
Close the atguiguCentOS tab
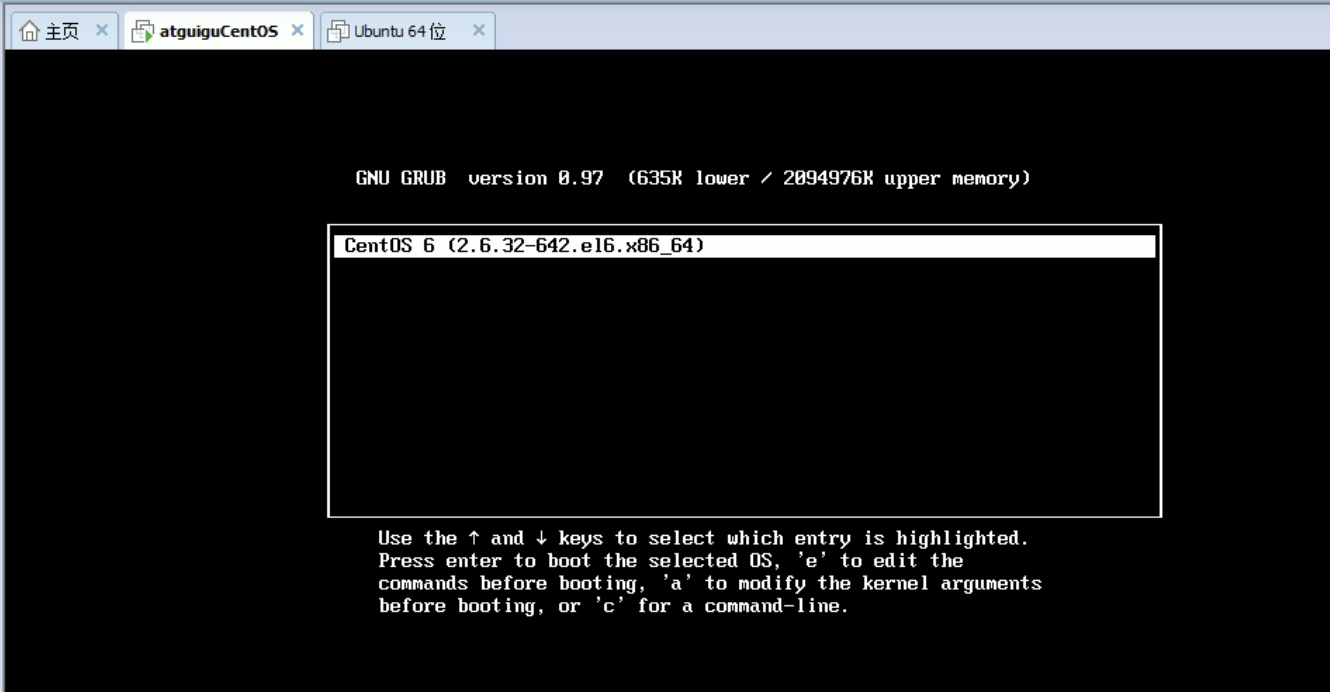297,30
